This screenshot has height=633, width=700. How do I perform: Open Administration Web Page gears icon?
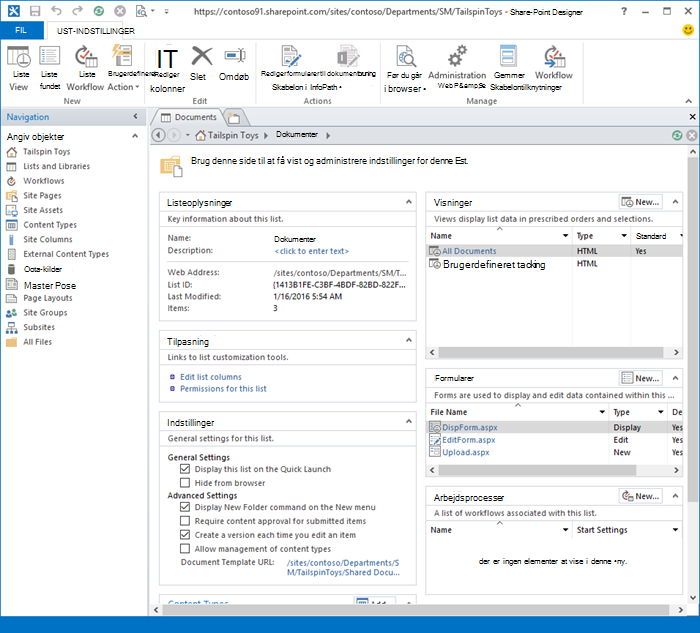457,56
